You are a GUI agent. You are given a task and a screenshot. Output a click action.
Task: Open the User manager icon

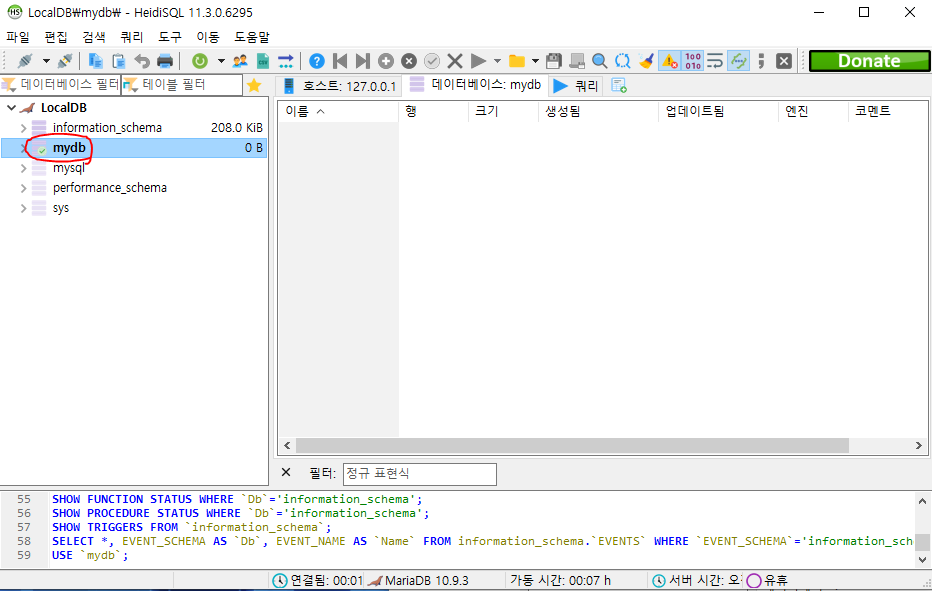click(240, 61)
